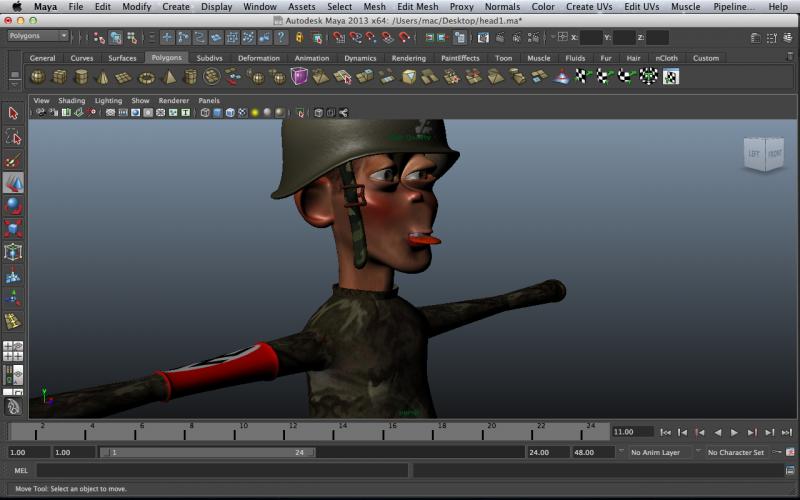
Task: Pick the Paint Selection tool
Action: [x=13, y=160]
